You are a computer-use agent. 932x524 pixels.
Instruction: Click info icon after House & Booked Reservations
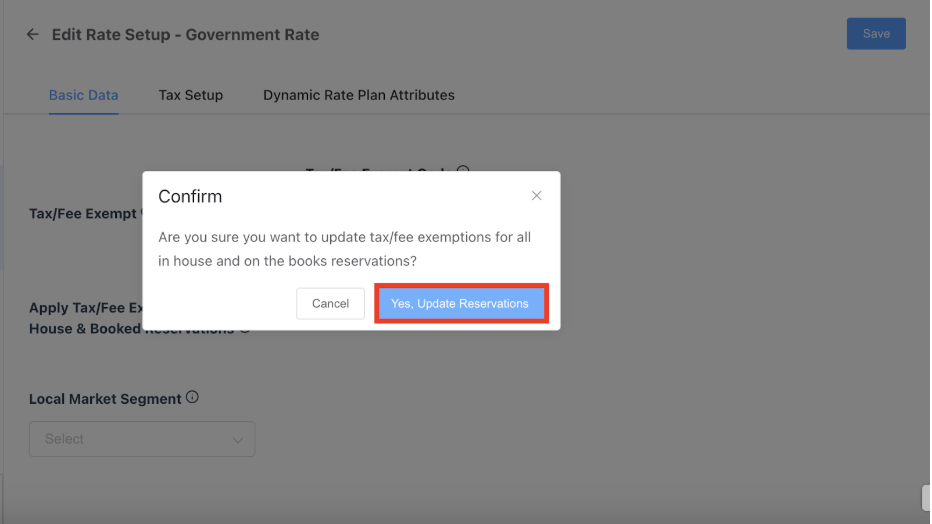tap(244, 328)
